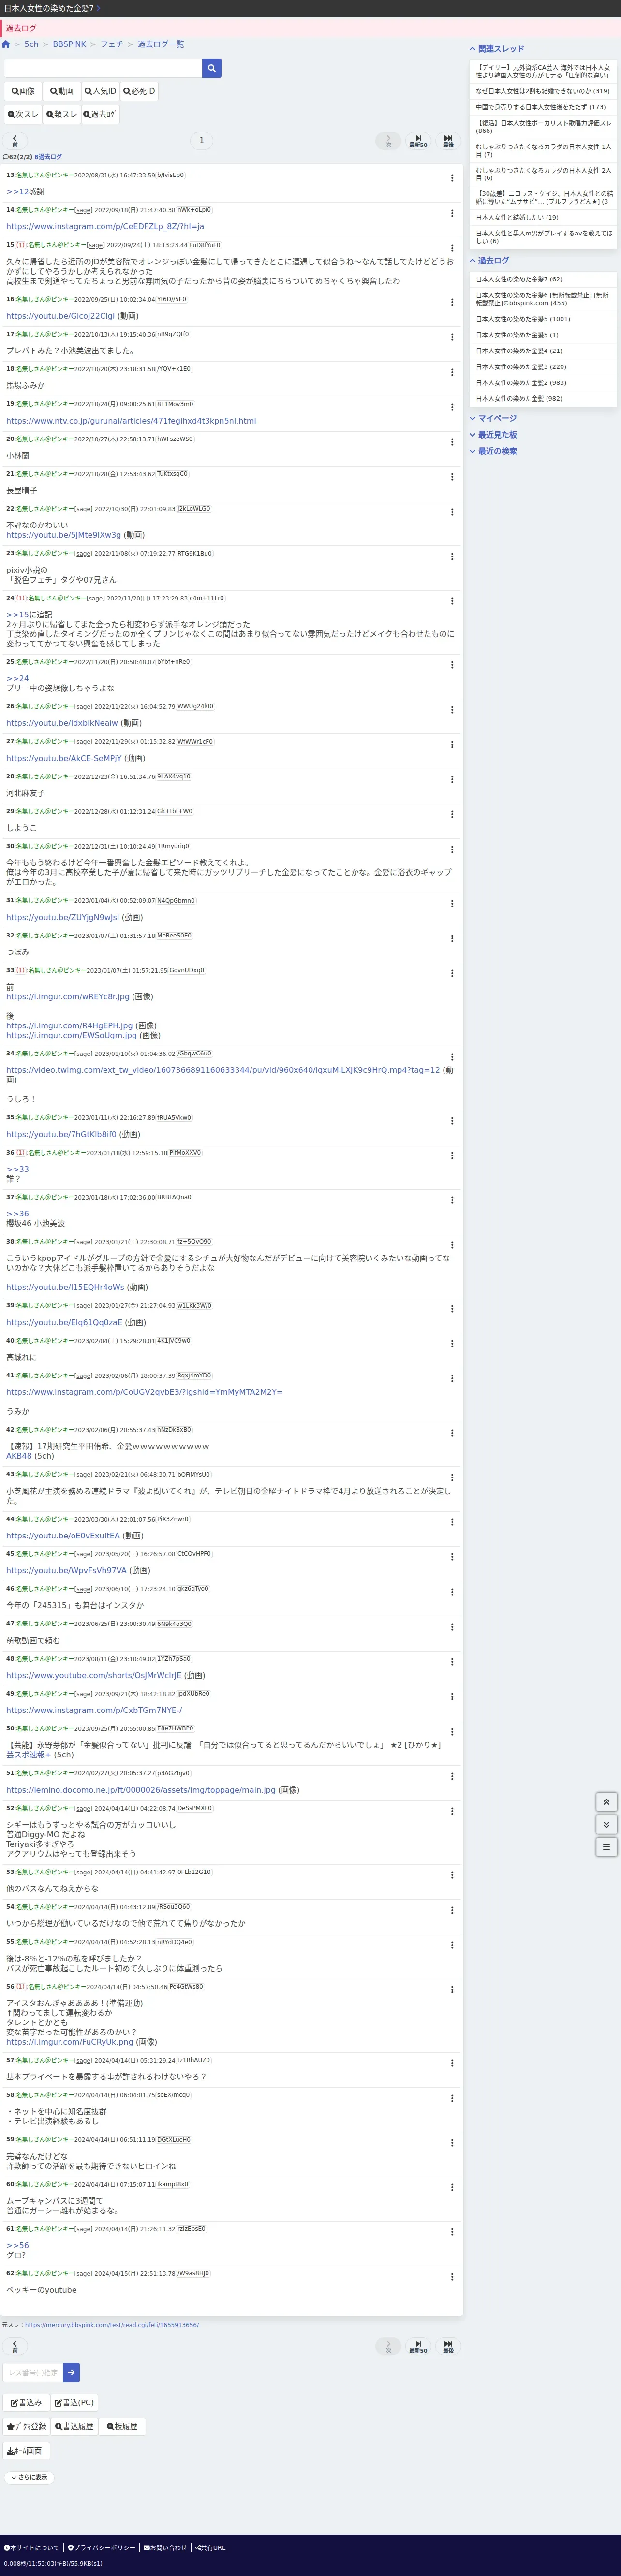The image size is (621, 2576).
Task: Click the AKB48 board link in post 42
Action: 19,1456
